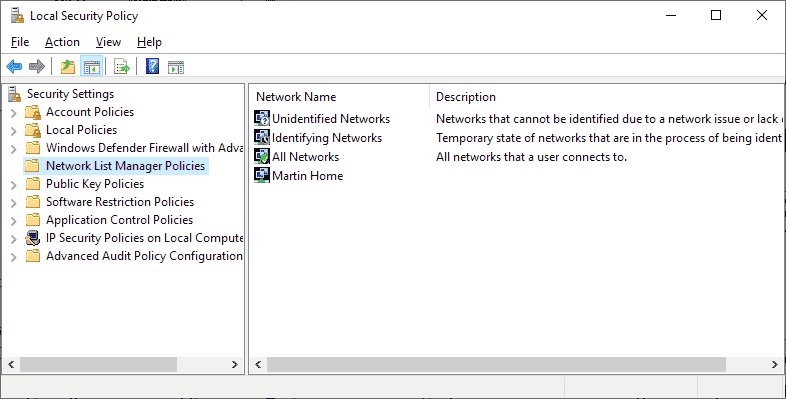The height and width of the screenshot is (399, 786).
Task: Click right list pane scroll-right arrow
Action: (774, 364)
